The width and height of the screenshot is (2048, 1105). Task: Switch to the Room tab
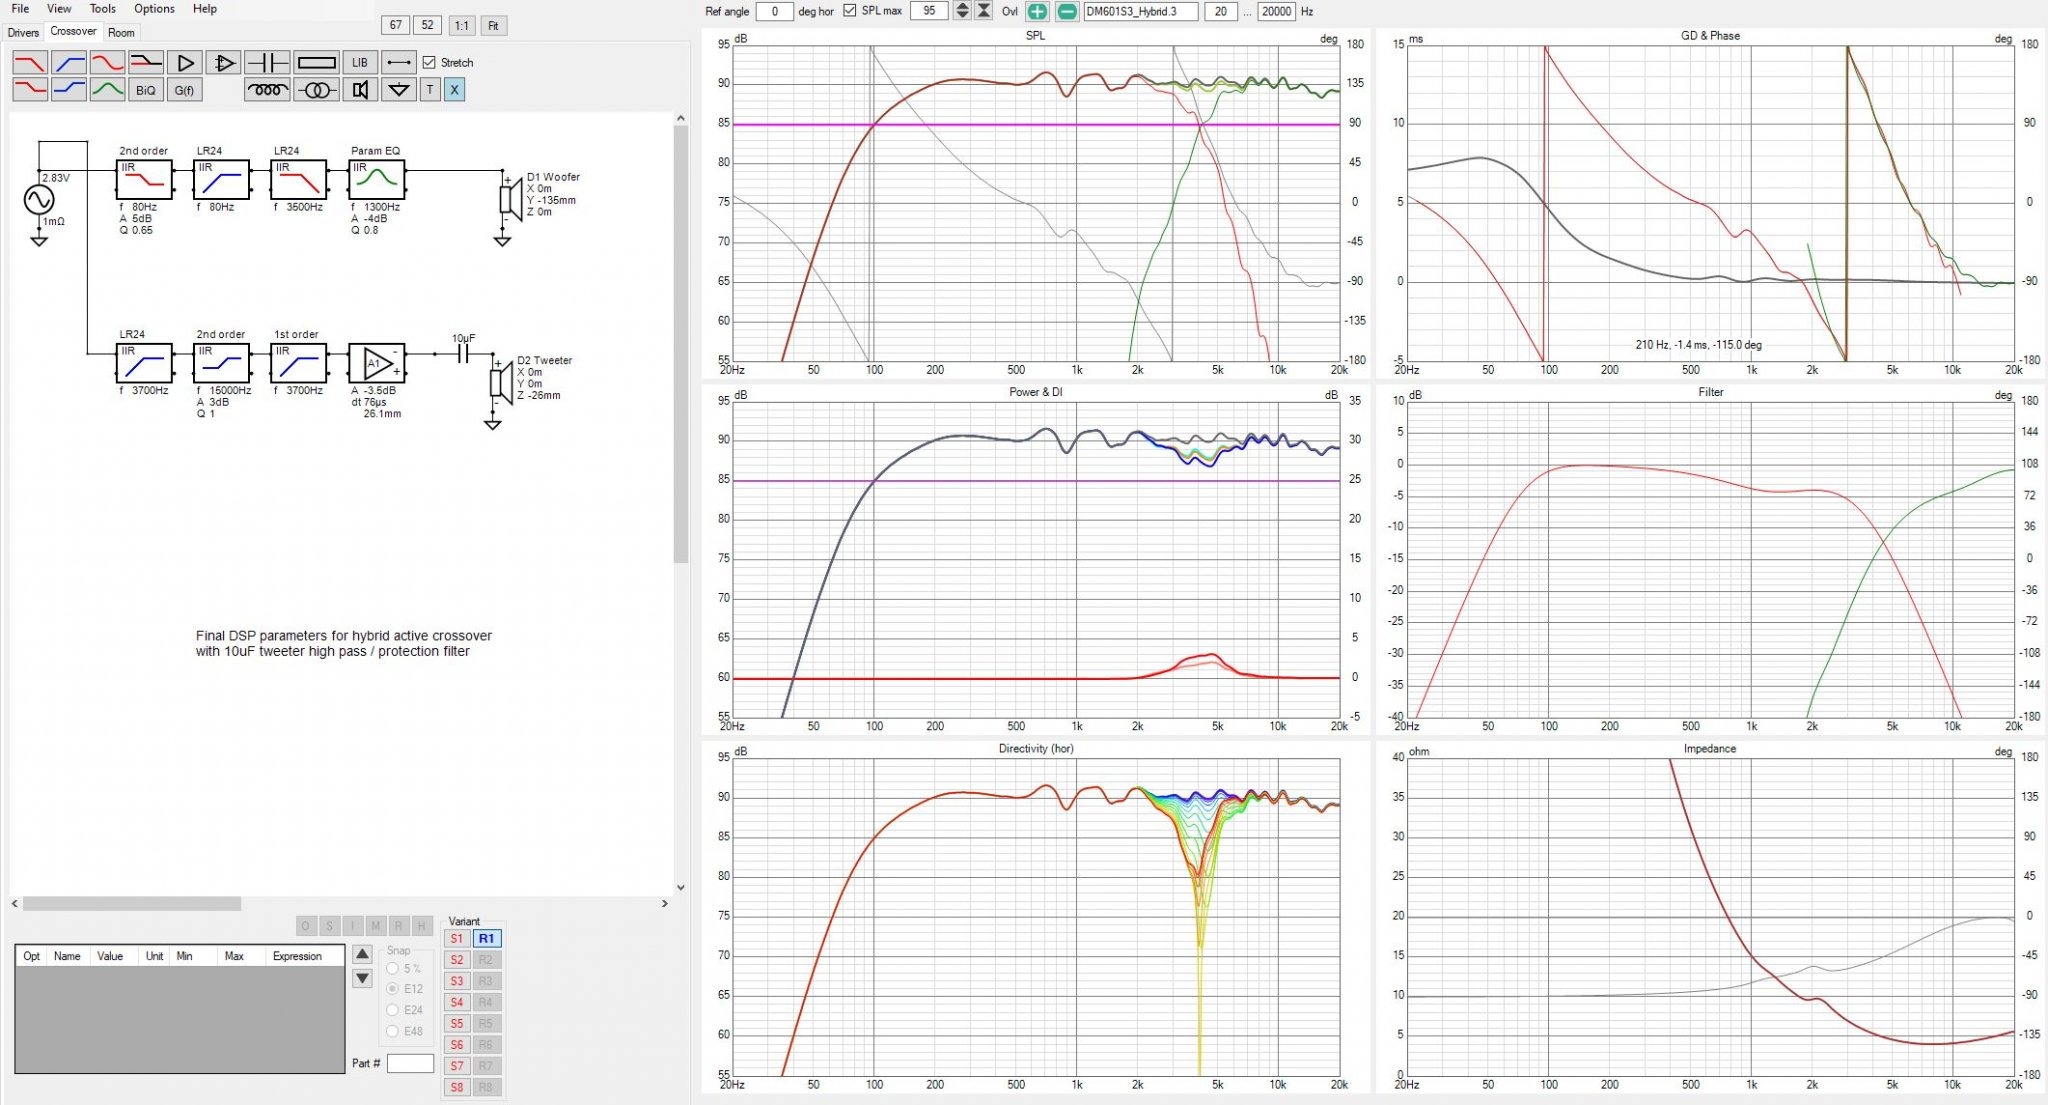point(121,32)
